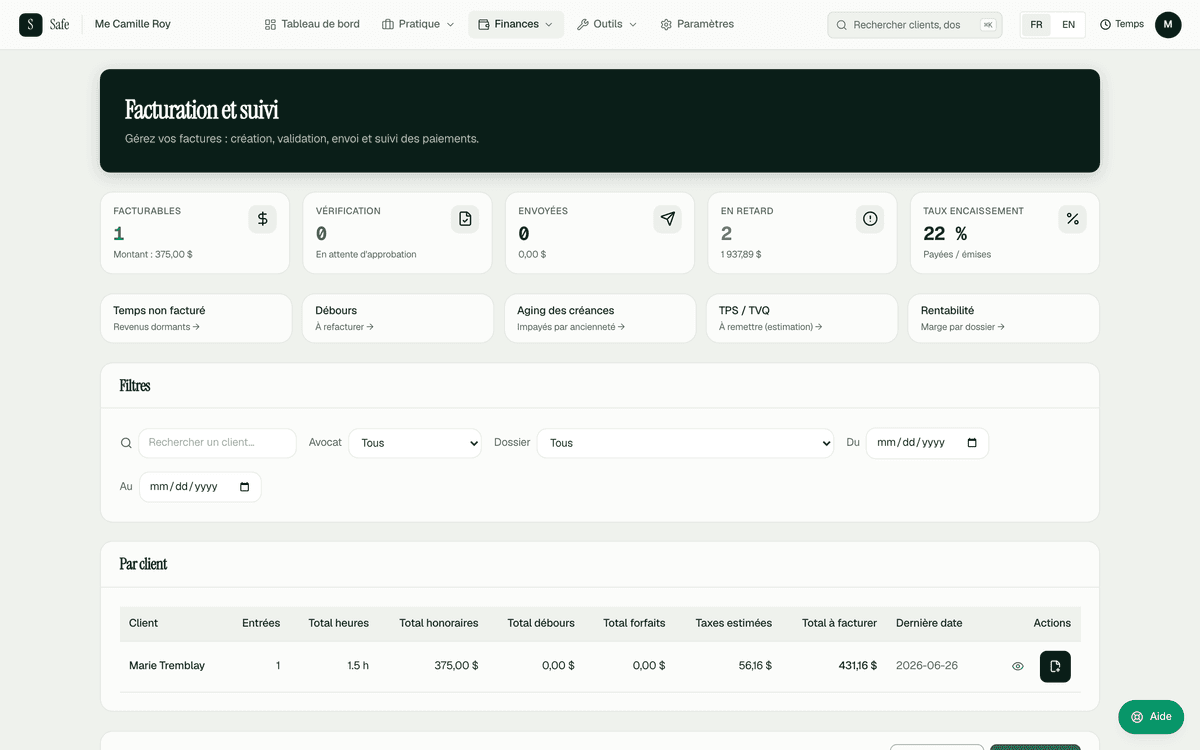The image size is (1200, 750).
Task: View Marie Tremblay details with eye icon
Action: [x=1018, y=666]
